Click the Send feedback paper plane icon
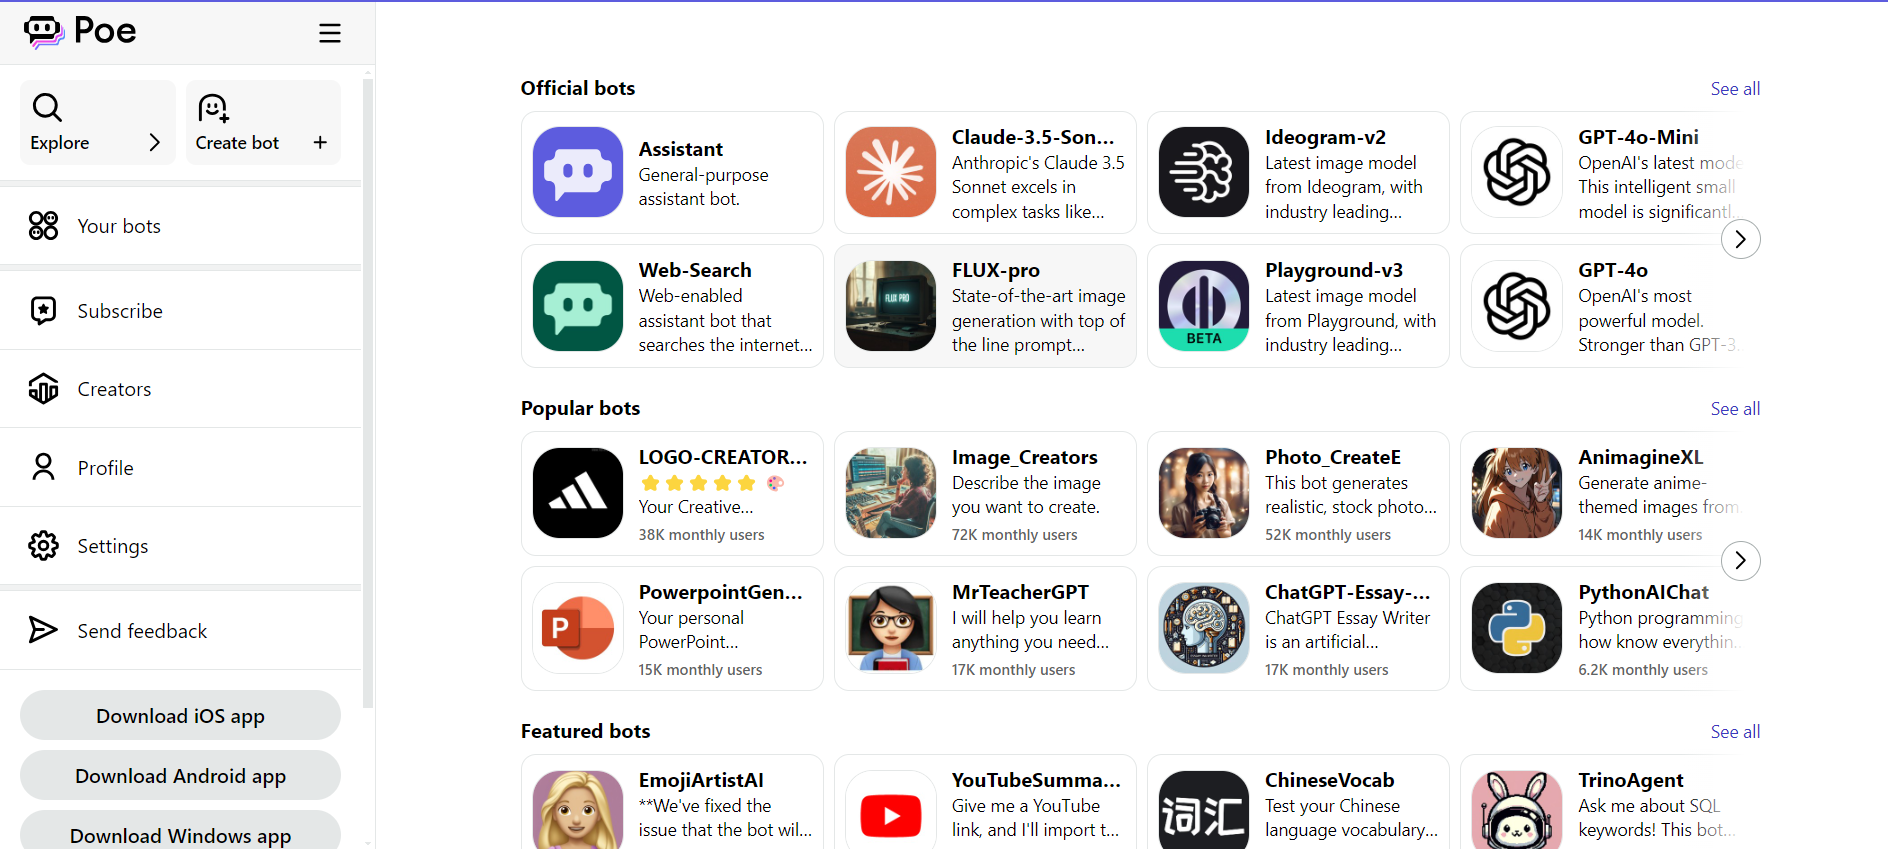The height and width of the screenshot is (849, 1888). [43, 630]
